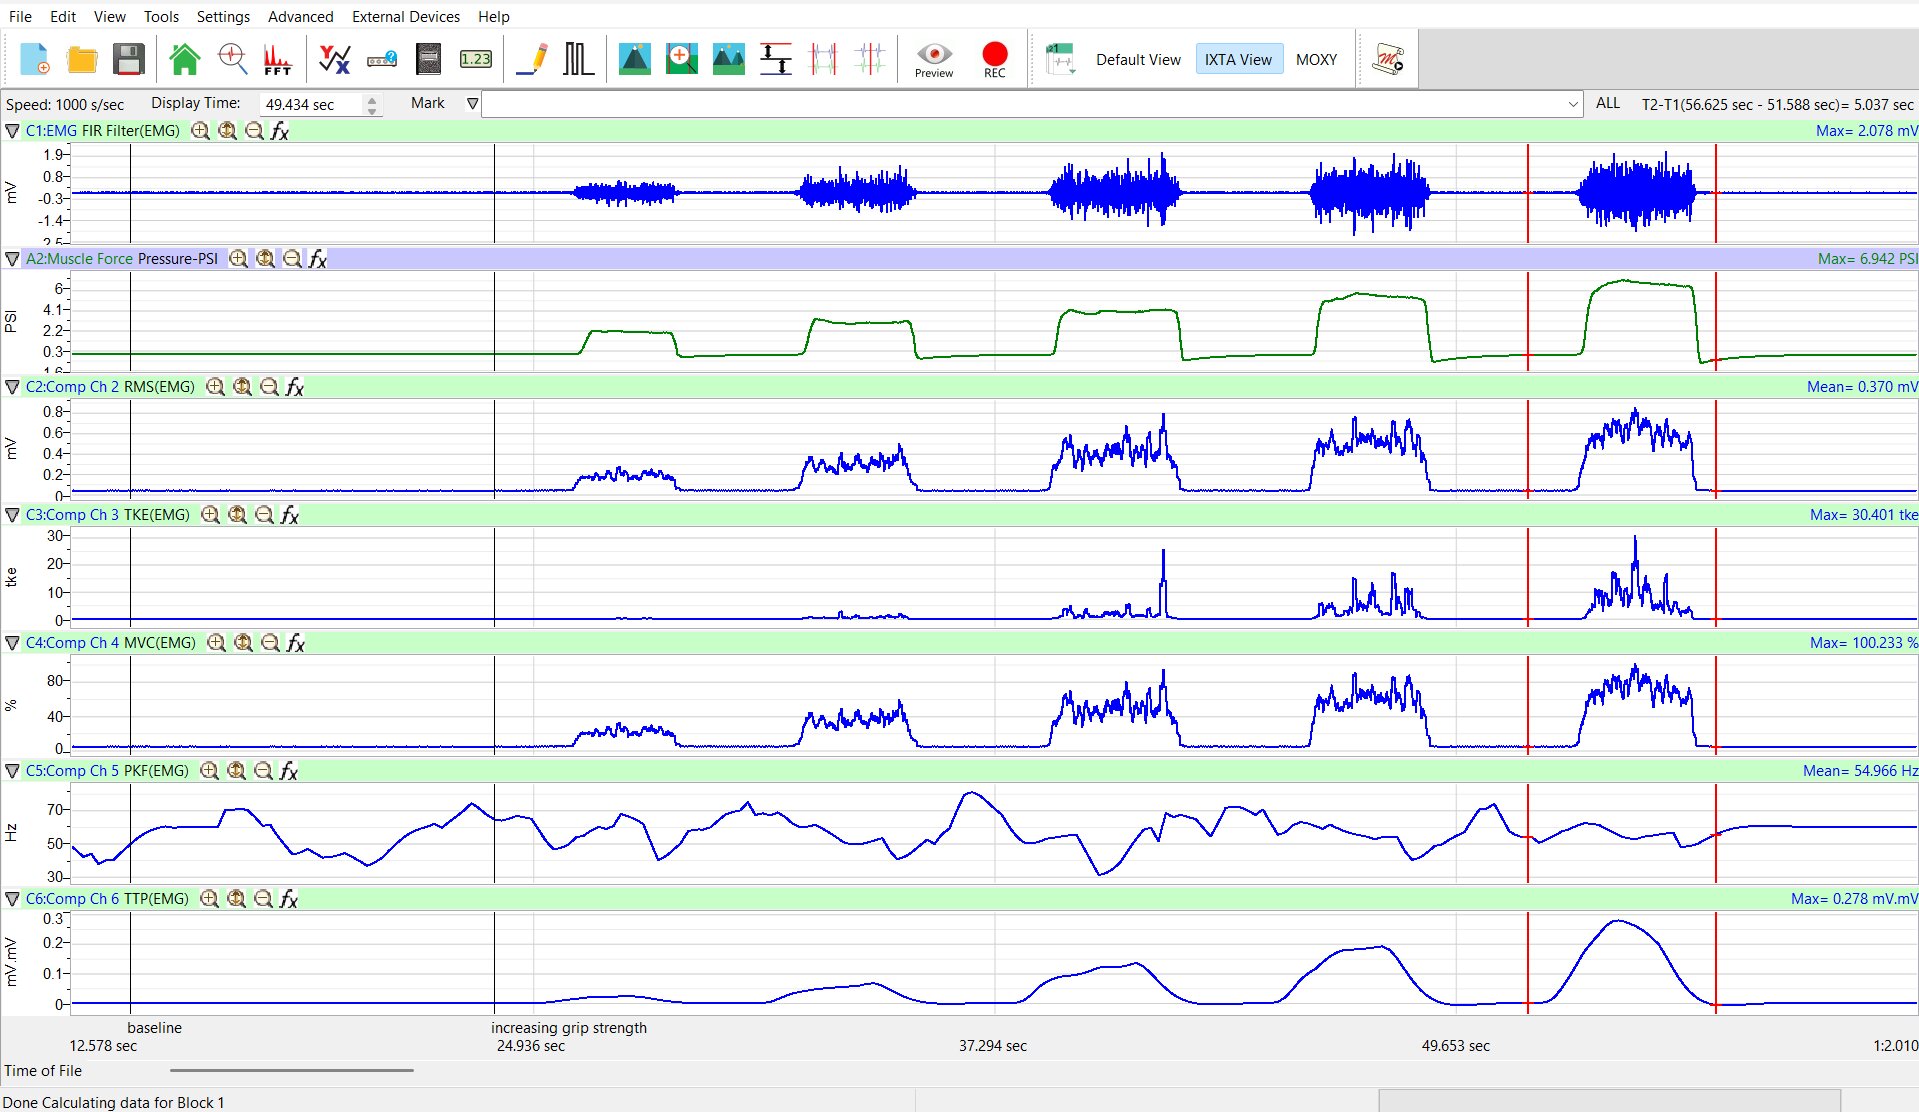This screenshot has height=1112, width=1919.
Task: Zoom in on the A2:Muscle Force channel
Action: point(238,259)
